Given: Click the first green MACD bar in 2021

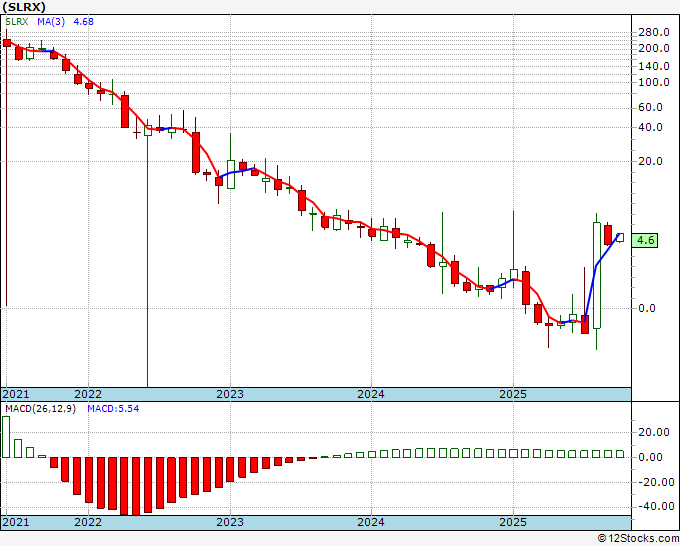Looking at the screenshot, I should point(6,437).
